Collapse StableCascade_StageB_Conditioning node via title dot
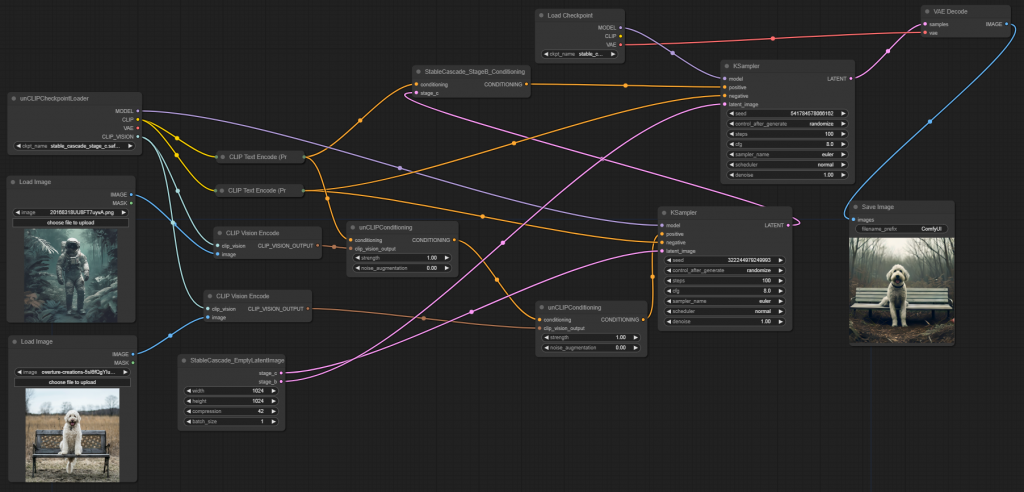The height and width of the screenshot is (492, 1024). [419, 71]
